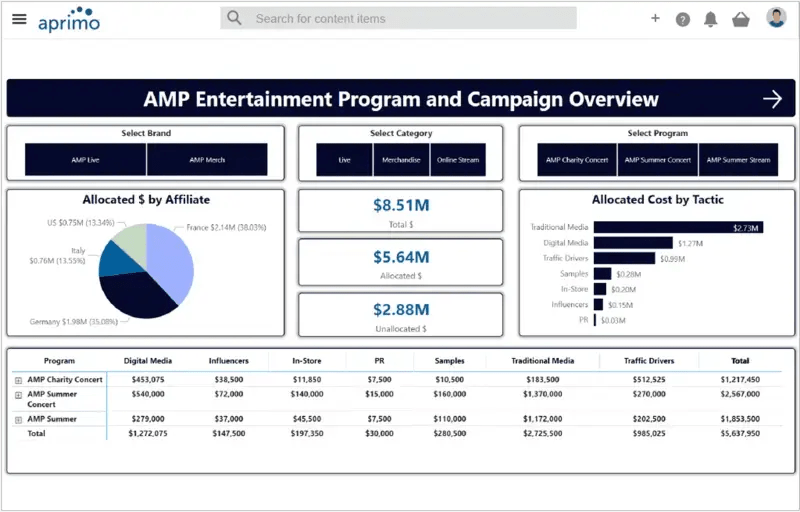Click the $5,637,950 grand total cell

pyautogui.click(x=740, y=433)
